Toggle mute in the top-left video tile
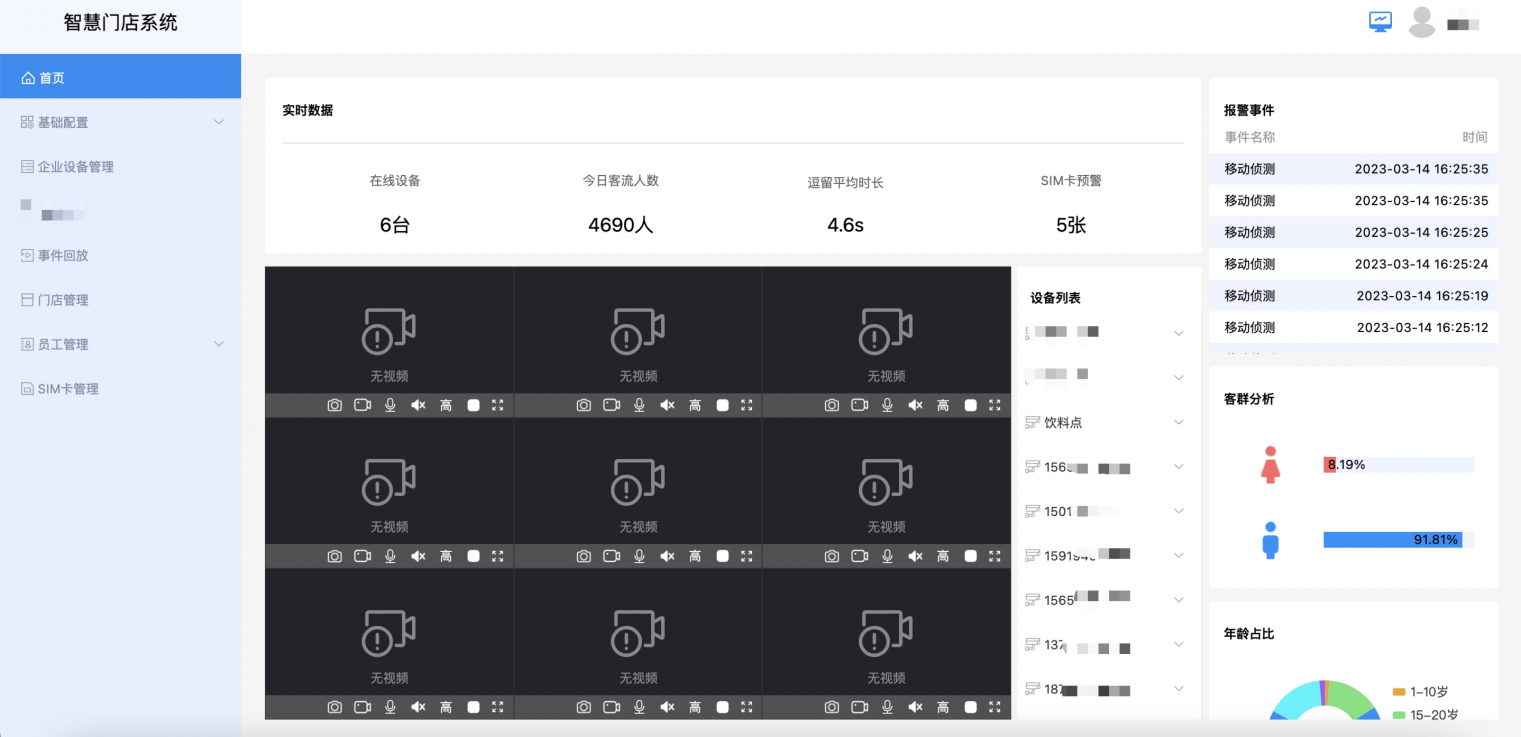The image size is (1521, 737). click(x=418, y=405)
